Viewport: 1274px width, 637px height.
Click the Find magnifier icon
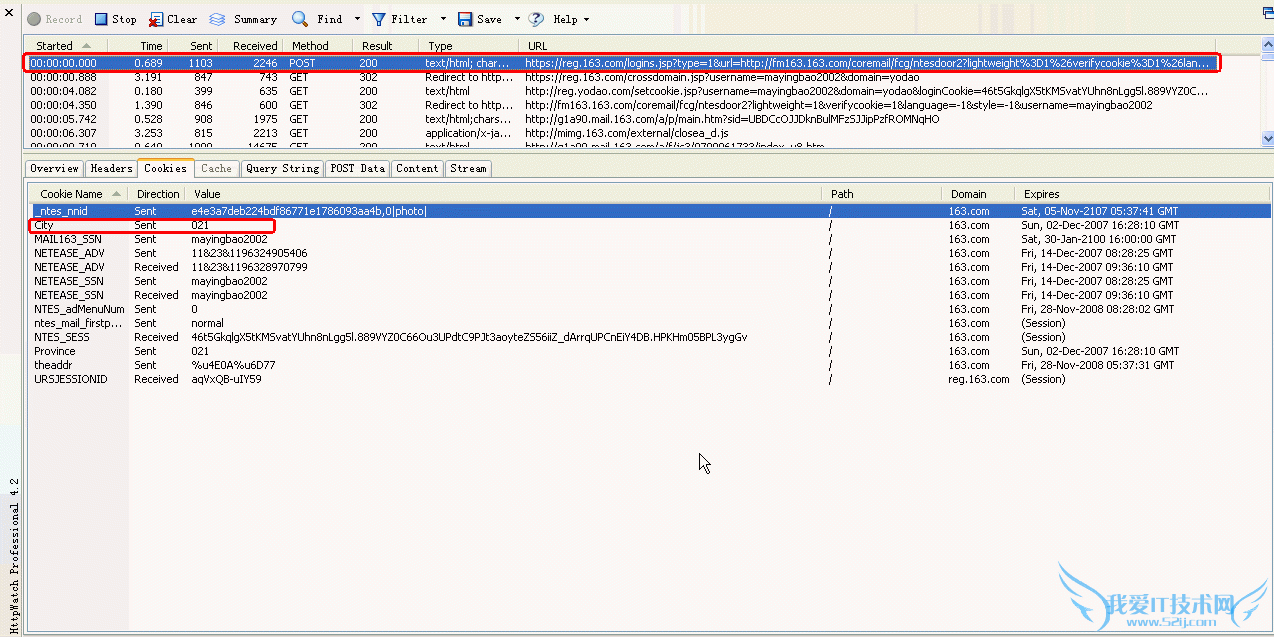tap(300, 19)
